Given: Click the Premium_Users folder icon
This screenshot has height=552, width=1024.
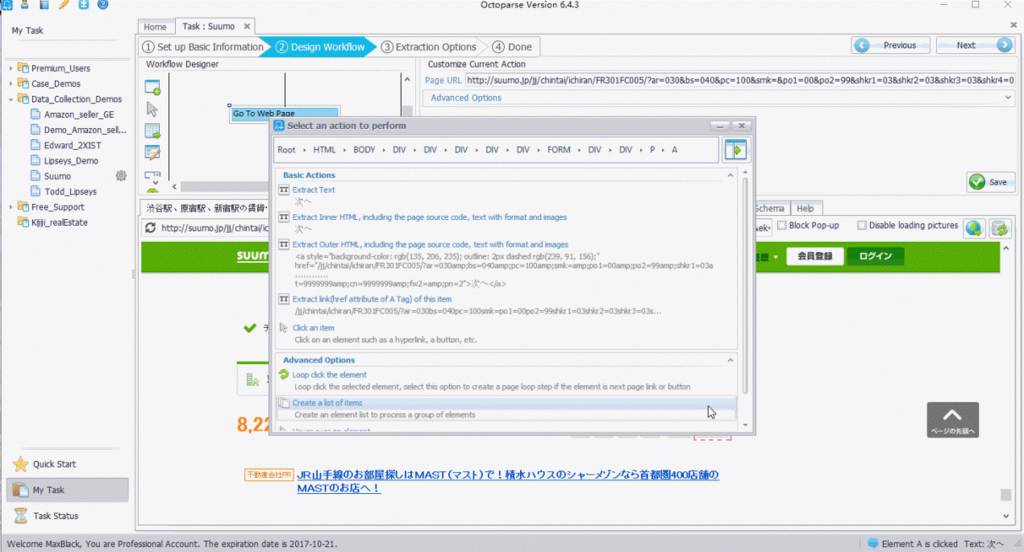Looking at the screenshot, I should coord(24,68).
